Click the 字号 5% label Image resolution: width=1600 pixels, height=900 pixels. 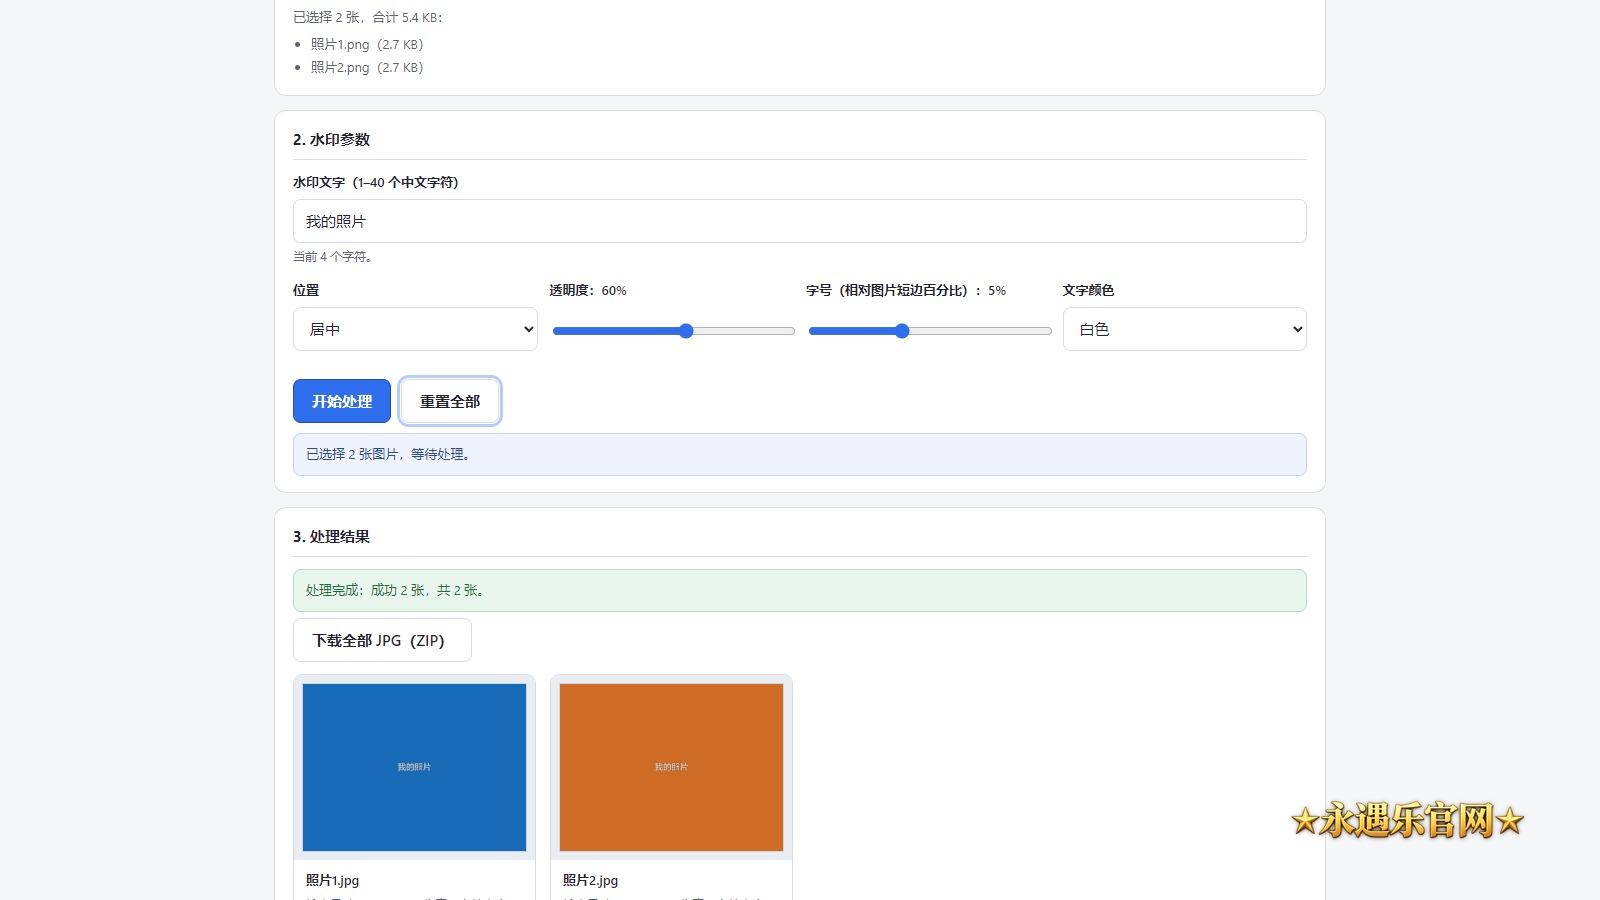click(906, 290)
